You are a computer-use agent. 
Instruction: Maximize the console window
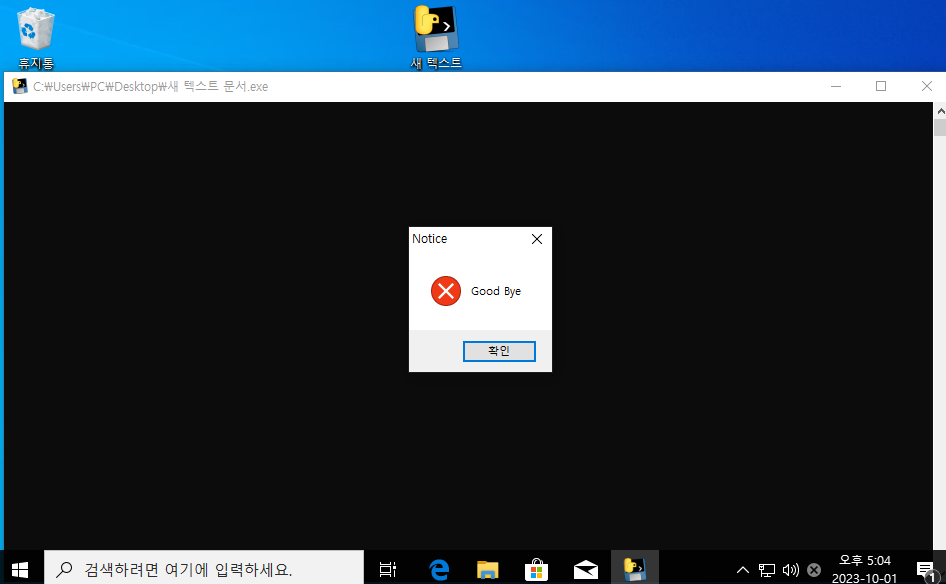click(881, 86)
